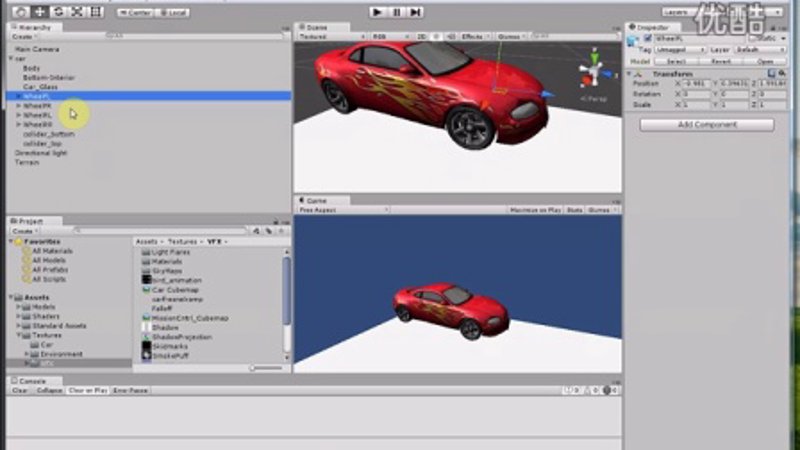This screenshot has width=800, height=450.
Task: Click the Pause button
Action: (x=396, y=12)
